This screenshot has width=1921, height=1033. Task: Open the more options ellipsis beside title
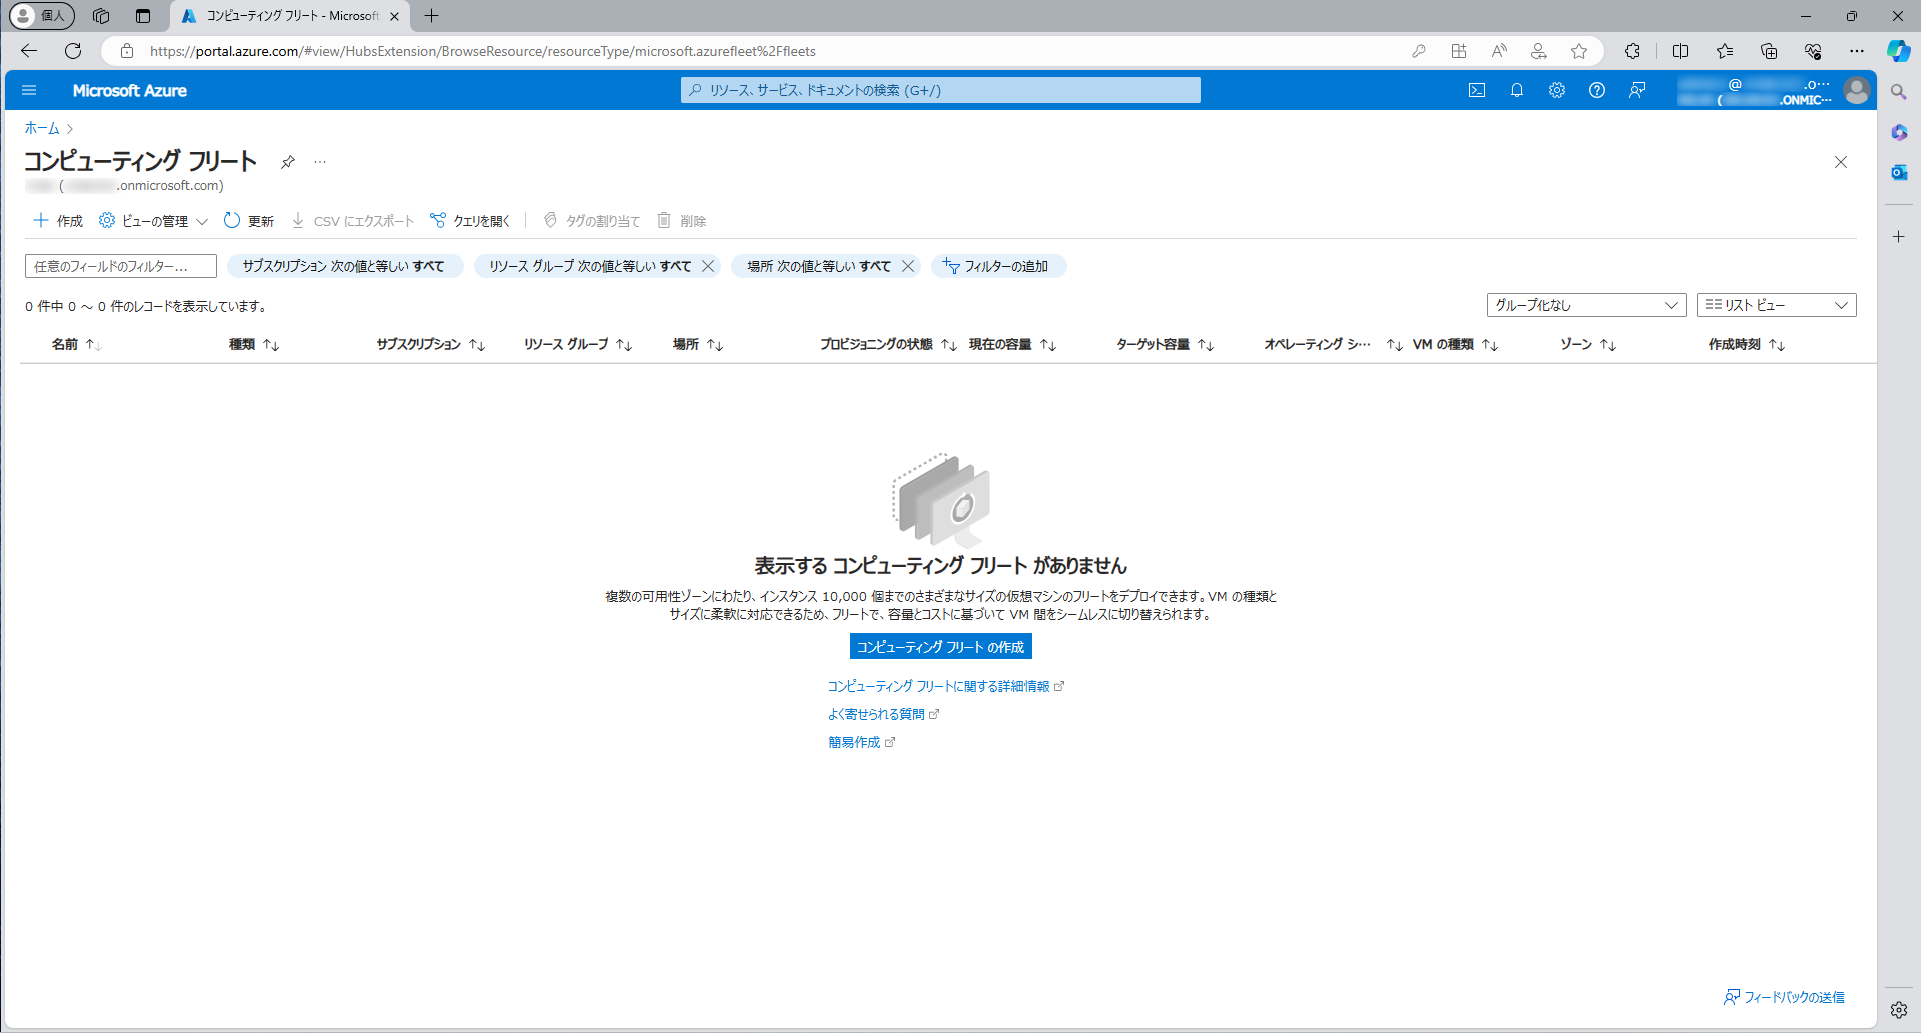click(320, 162)
